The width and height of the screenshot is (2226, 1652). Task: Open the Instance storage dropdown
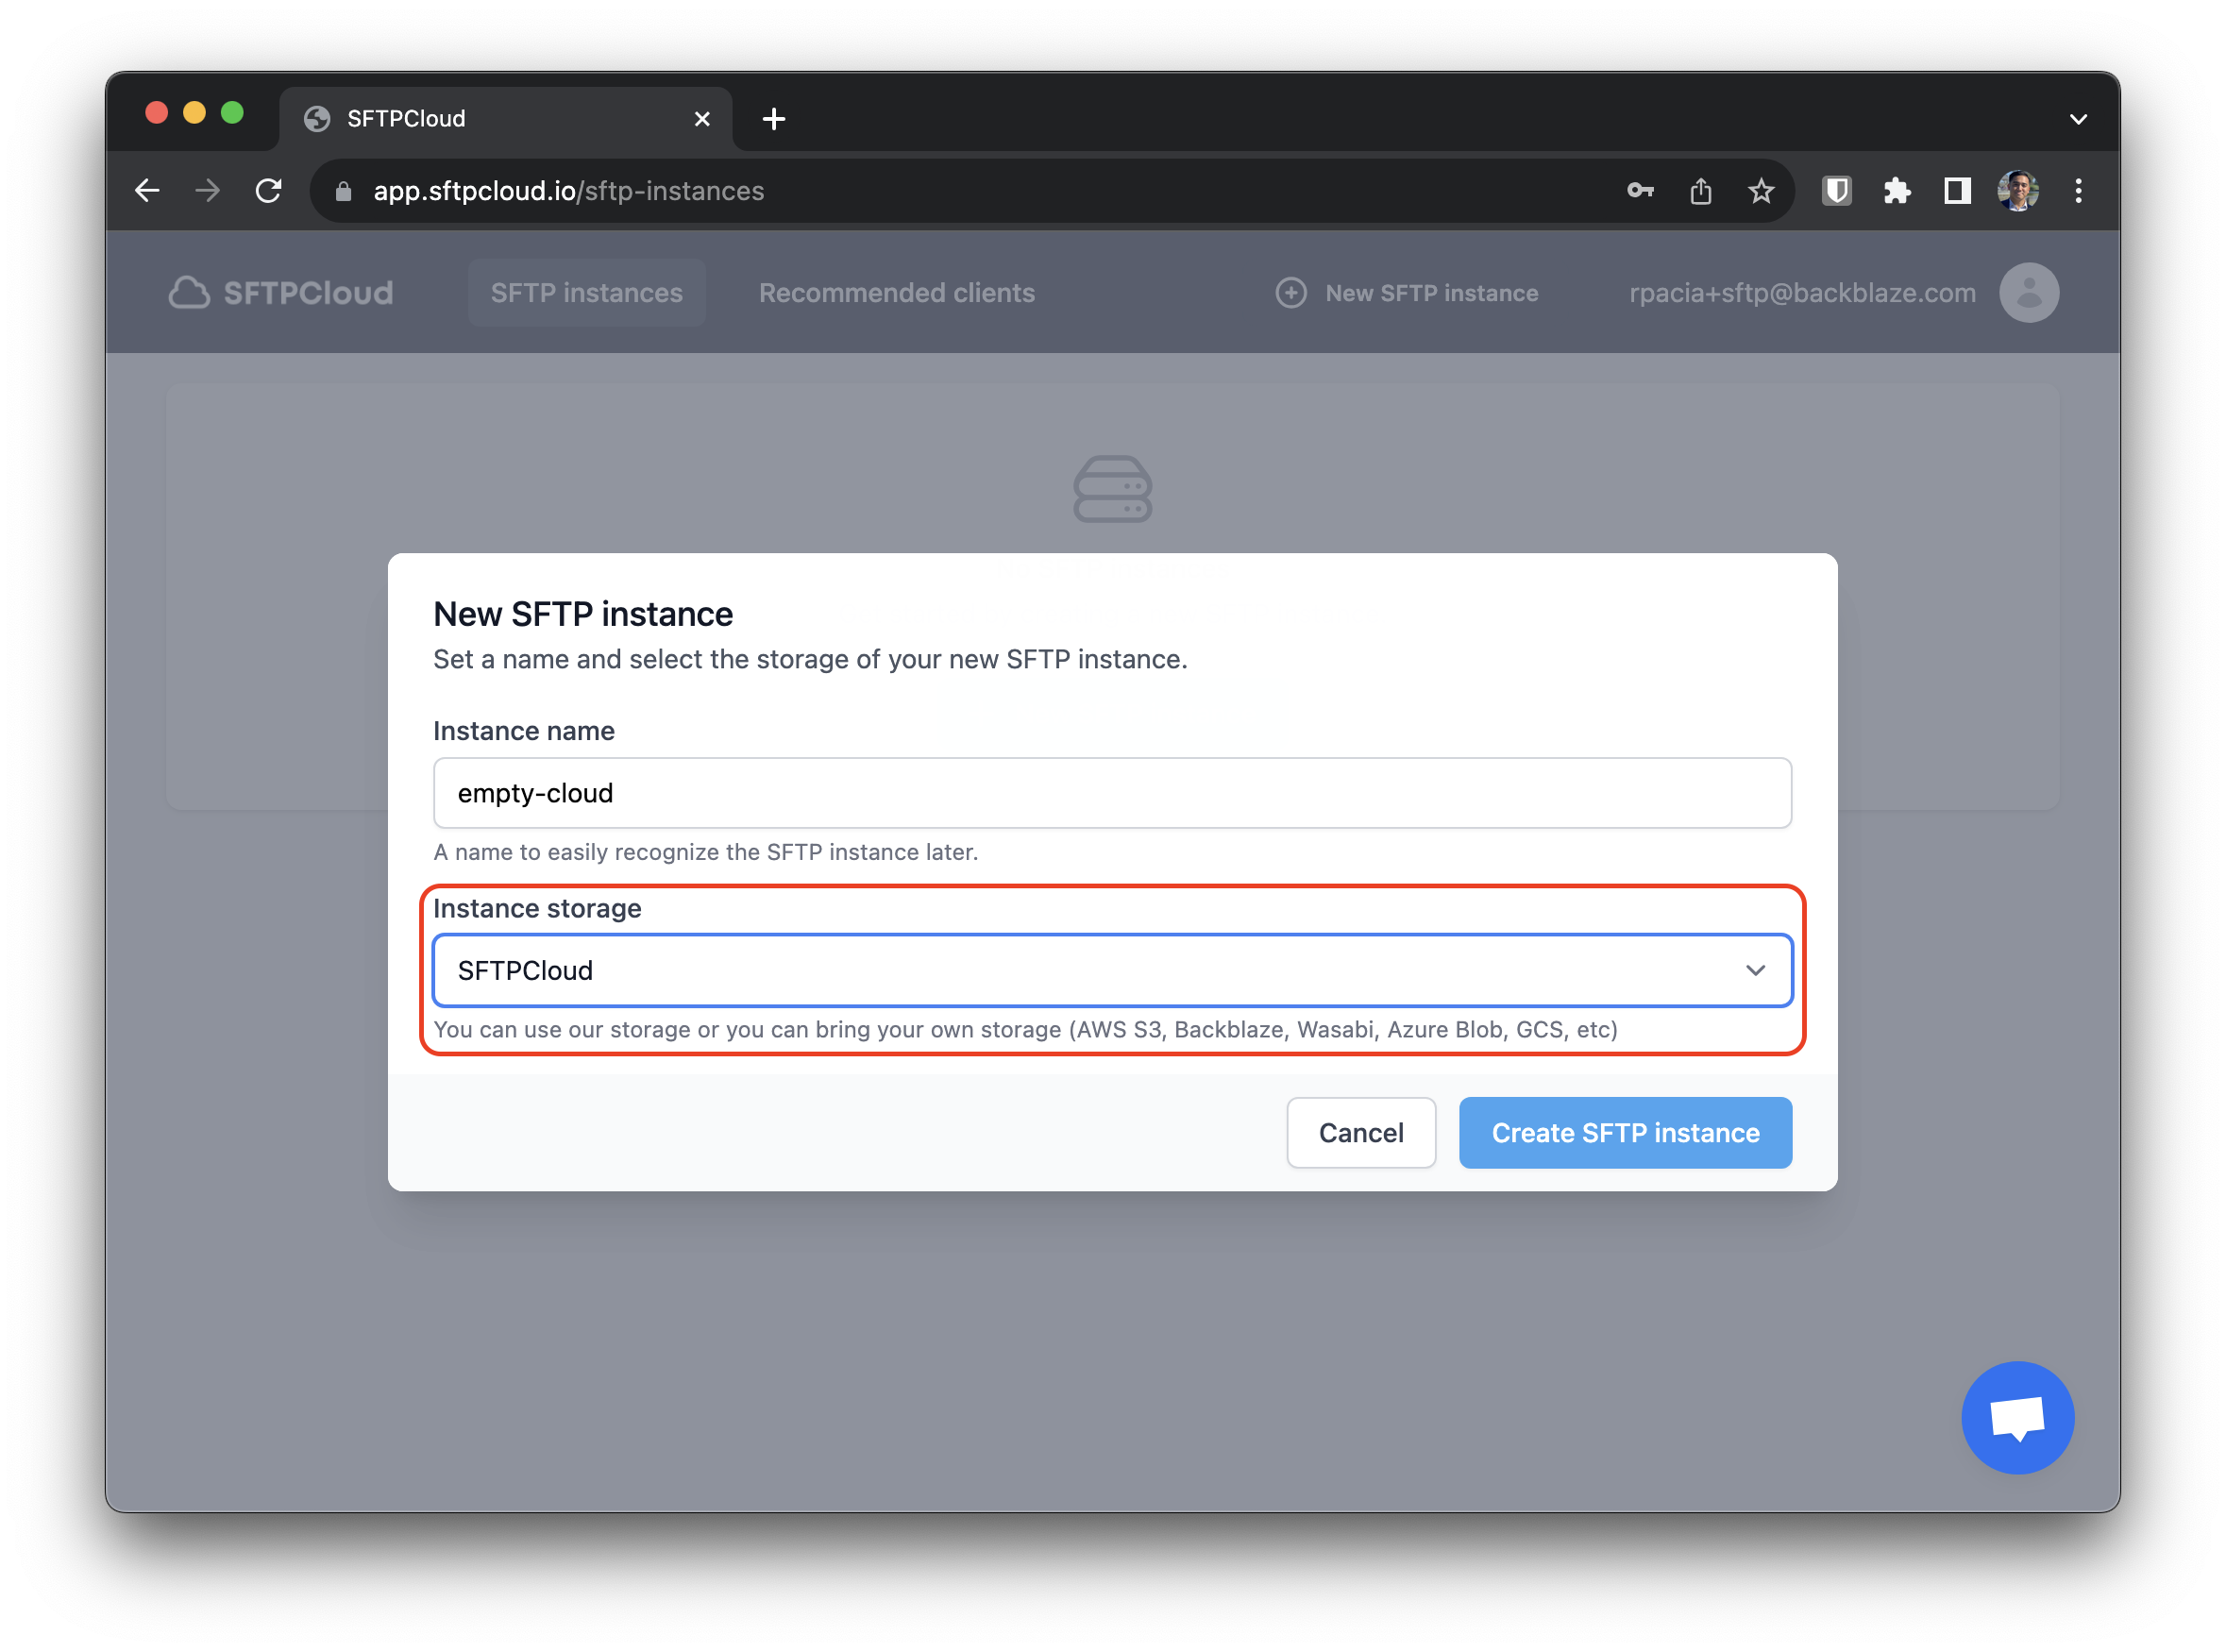click(x=1112, y=970)
